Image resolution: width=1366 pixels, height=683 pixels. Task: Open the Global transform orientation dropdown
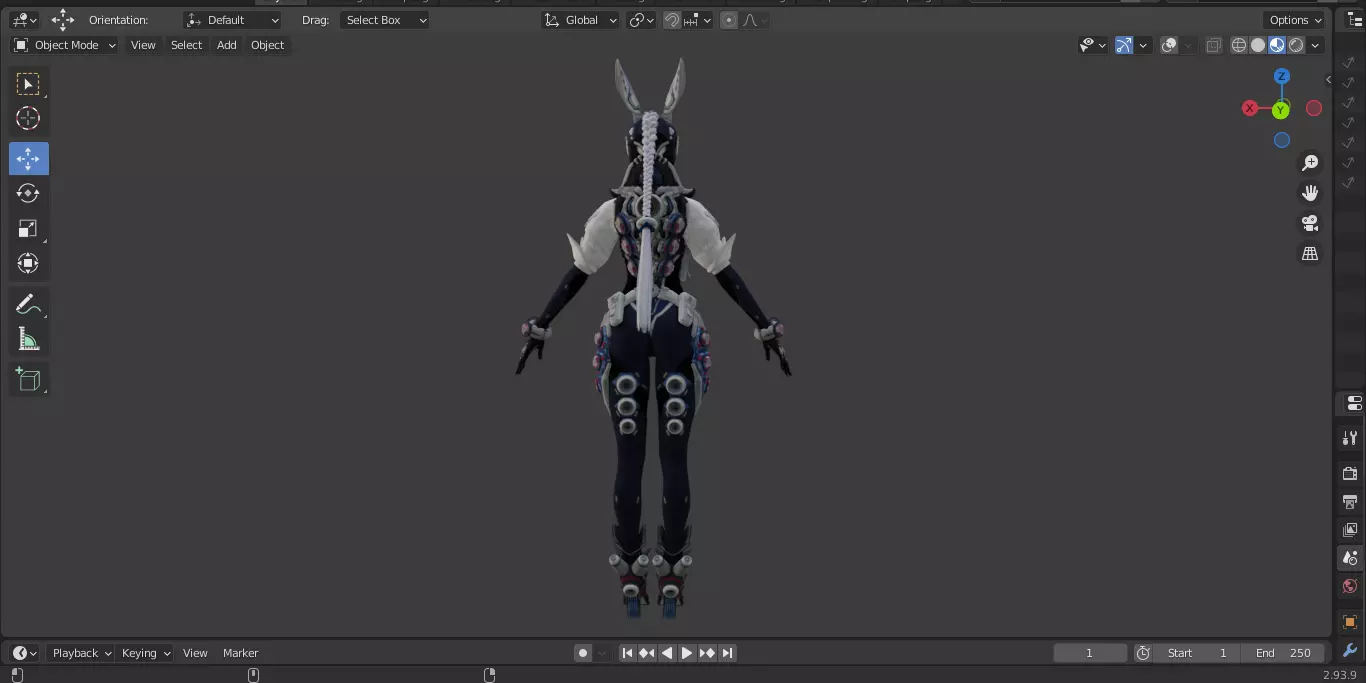point(580,20)
